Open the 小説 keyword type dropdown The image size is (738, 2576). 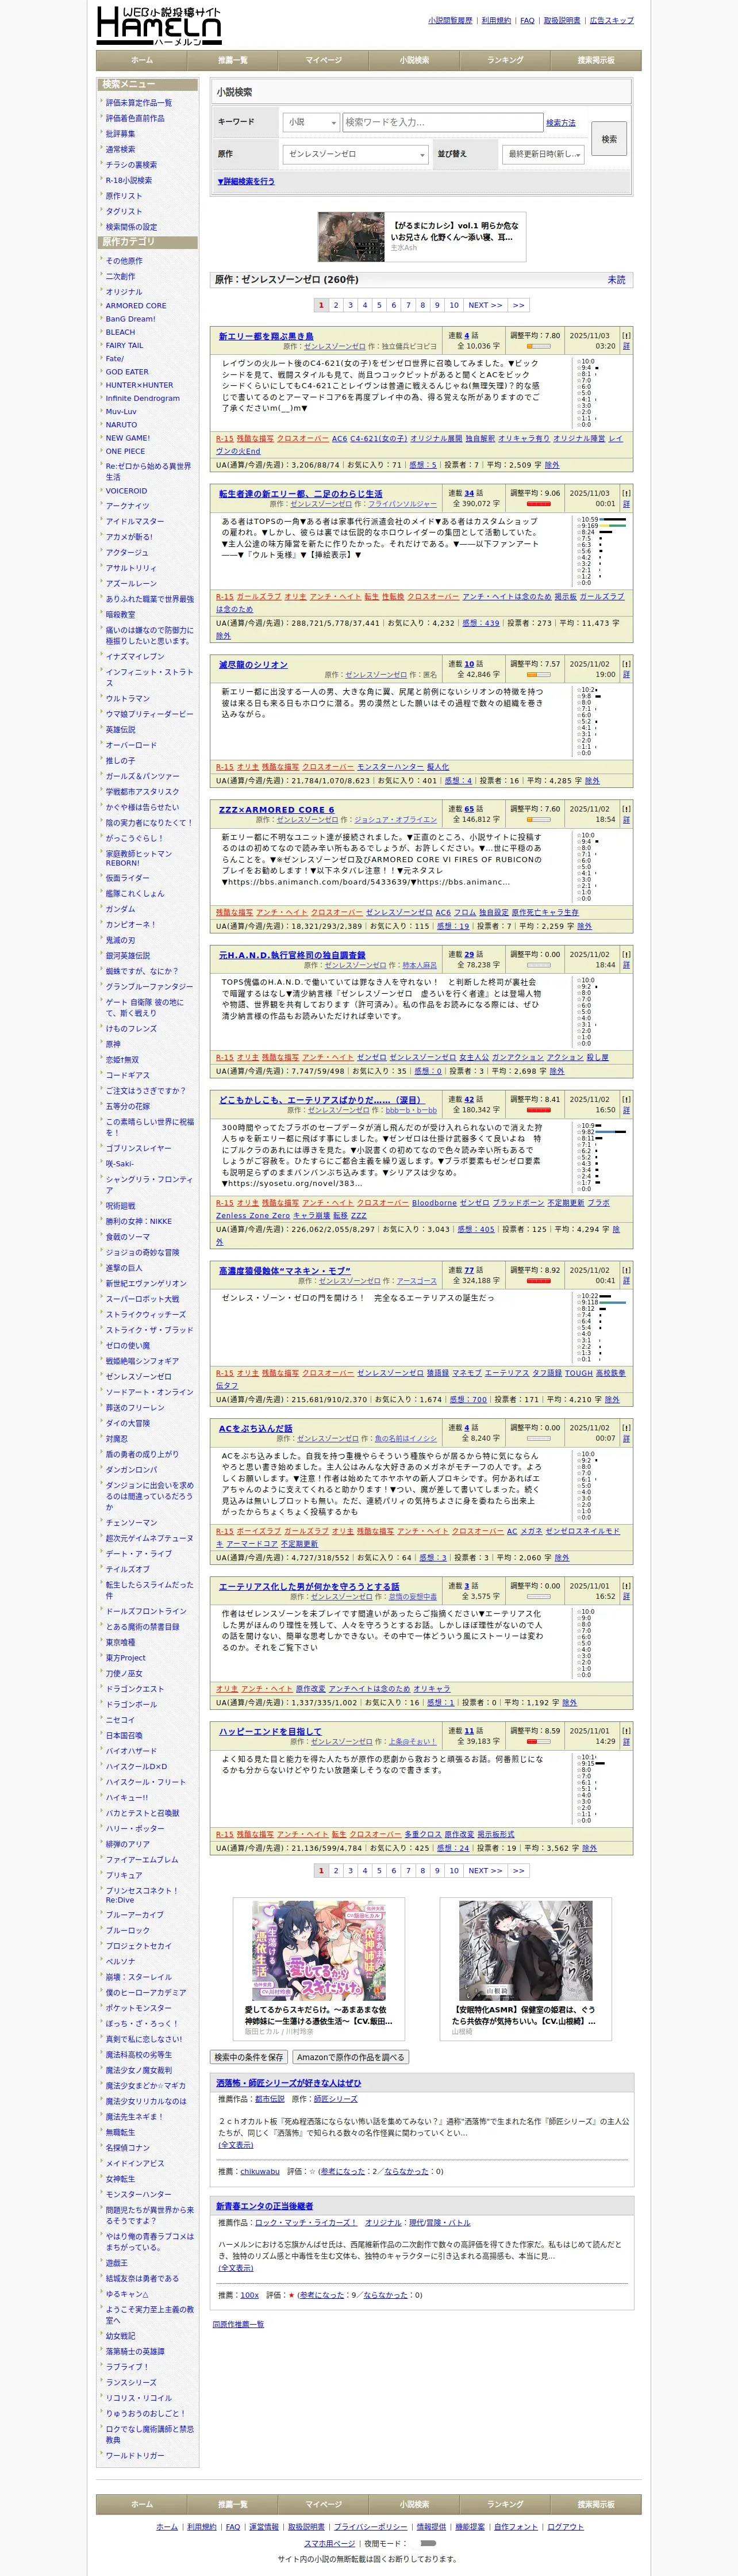coord(311,122)
